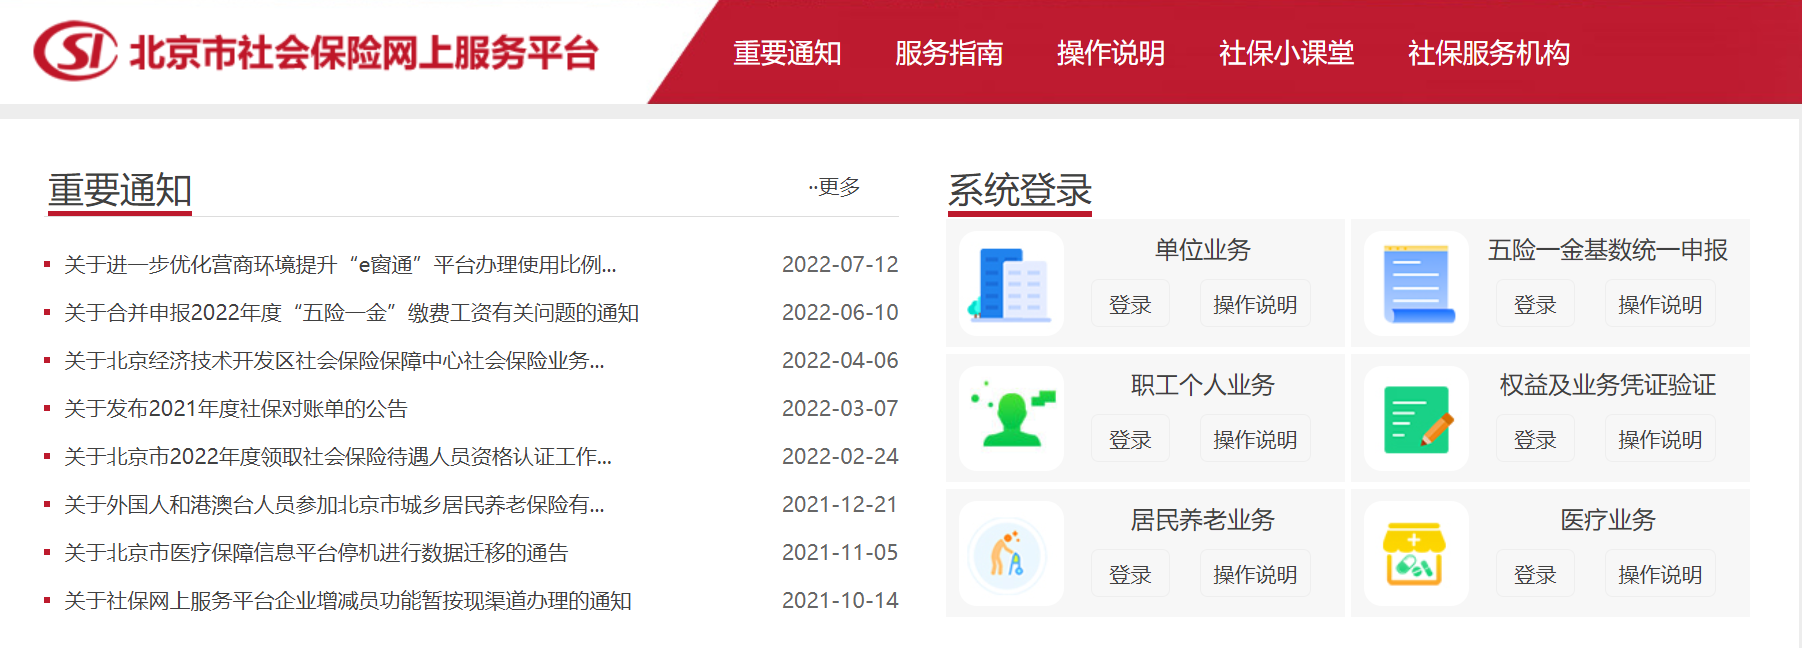
Task: Open notice about 合并申报2022年度五险一金
Action: point(351,313)
